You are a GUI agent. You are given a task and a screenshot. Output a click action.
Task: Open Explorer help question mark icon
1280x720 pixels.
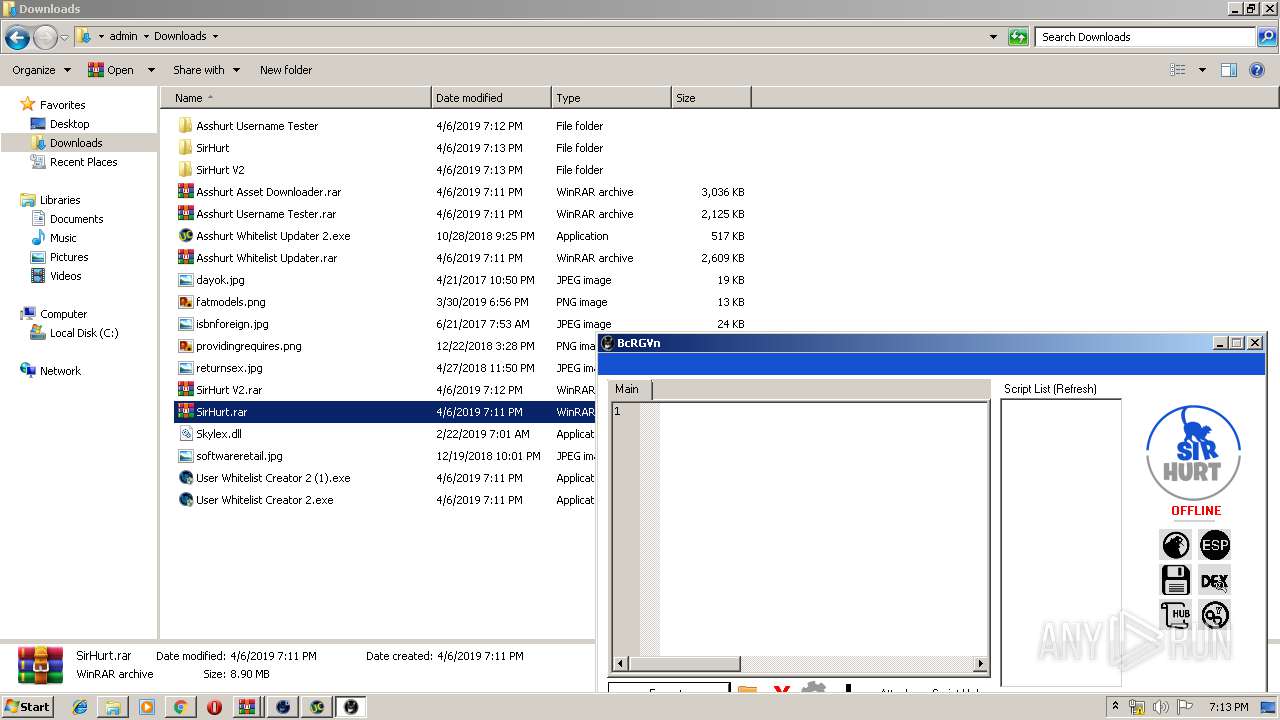click(1258, 70)
